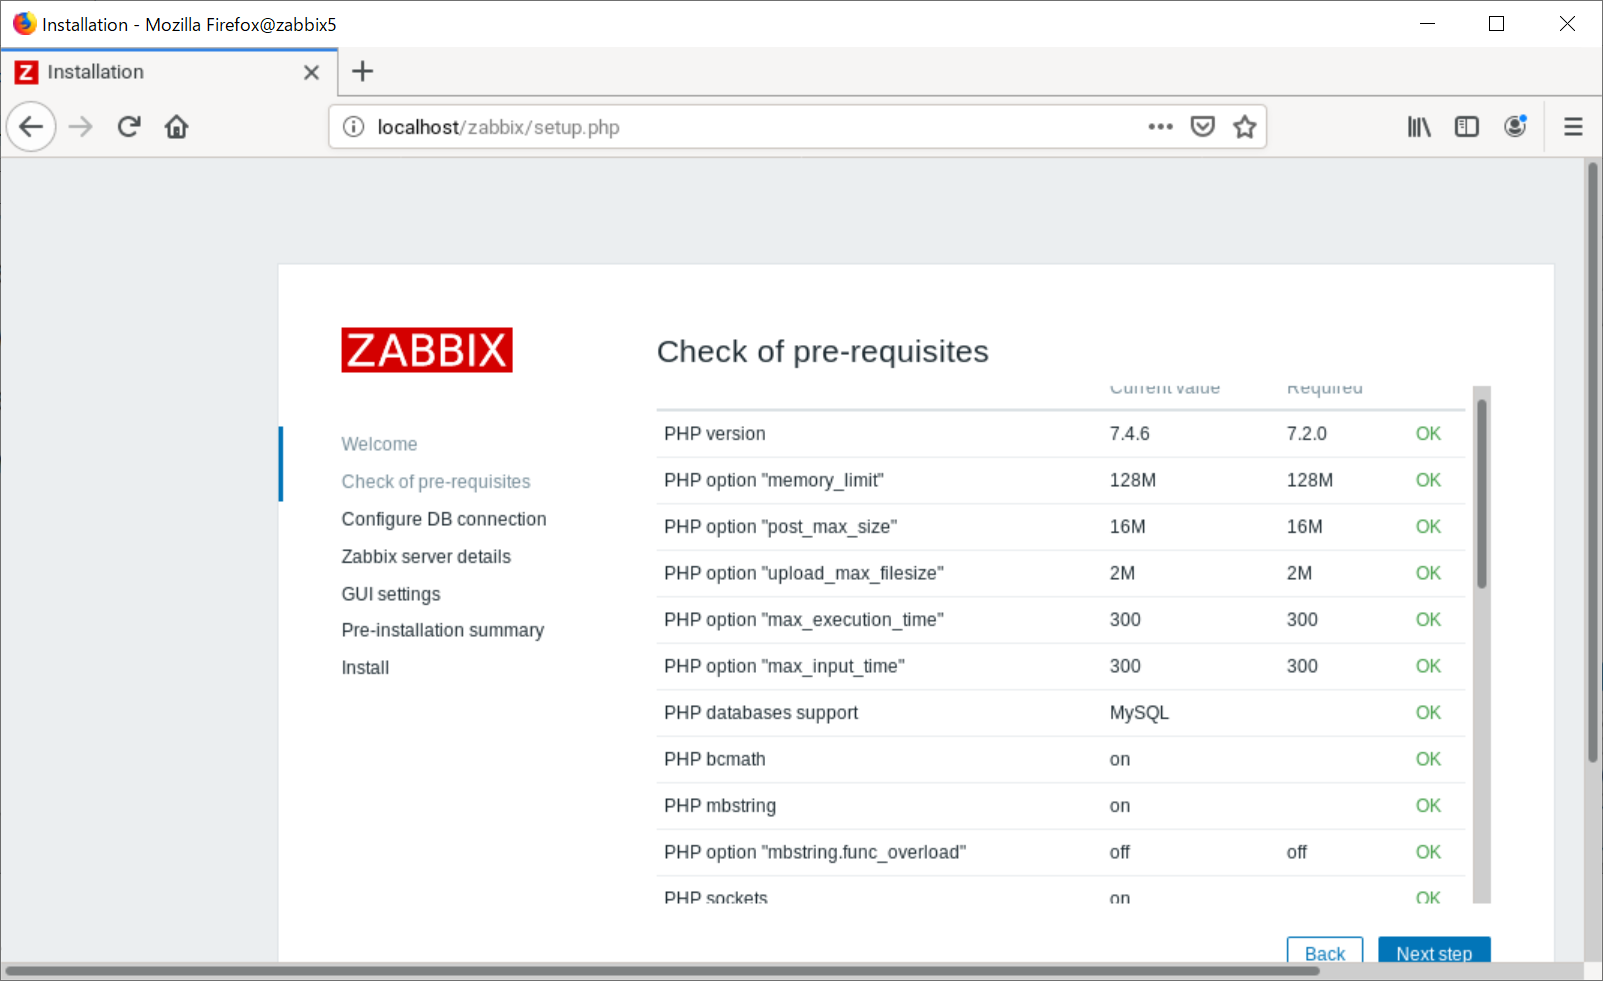Maximize the Firefox window
1603x981 pixels.
point(1496,23)
